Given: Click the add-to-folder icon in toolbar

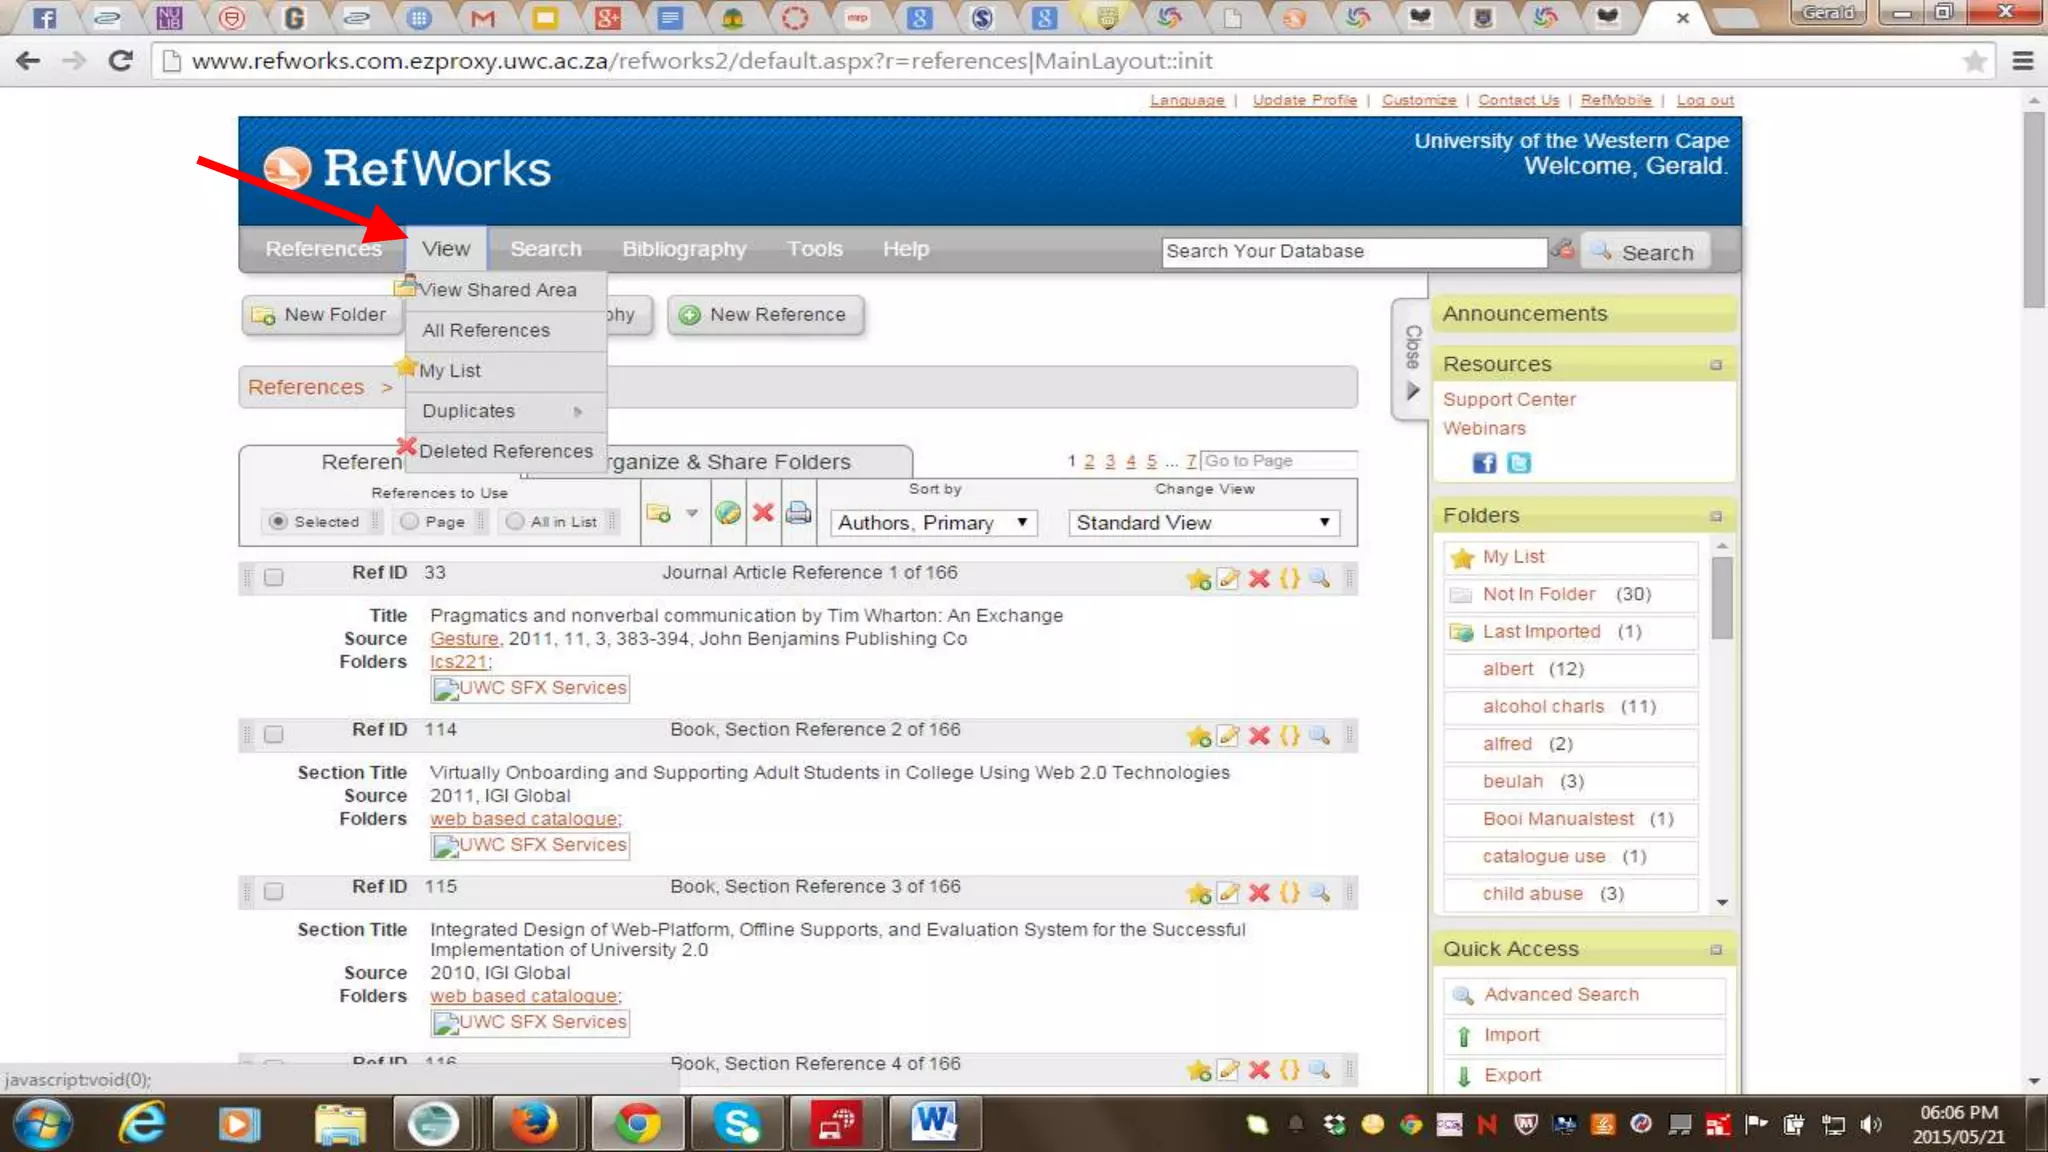Looking at the screenshot, I should coord(659,513).
